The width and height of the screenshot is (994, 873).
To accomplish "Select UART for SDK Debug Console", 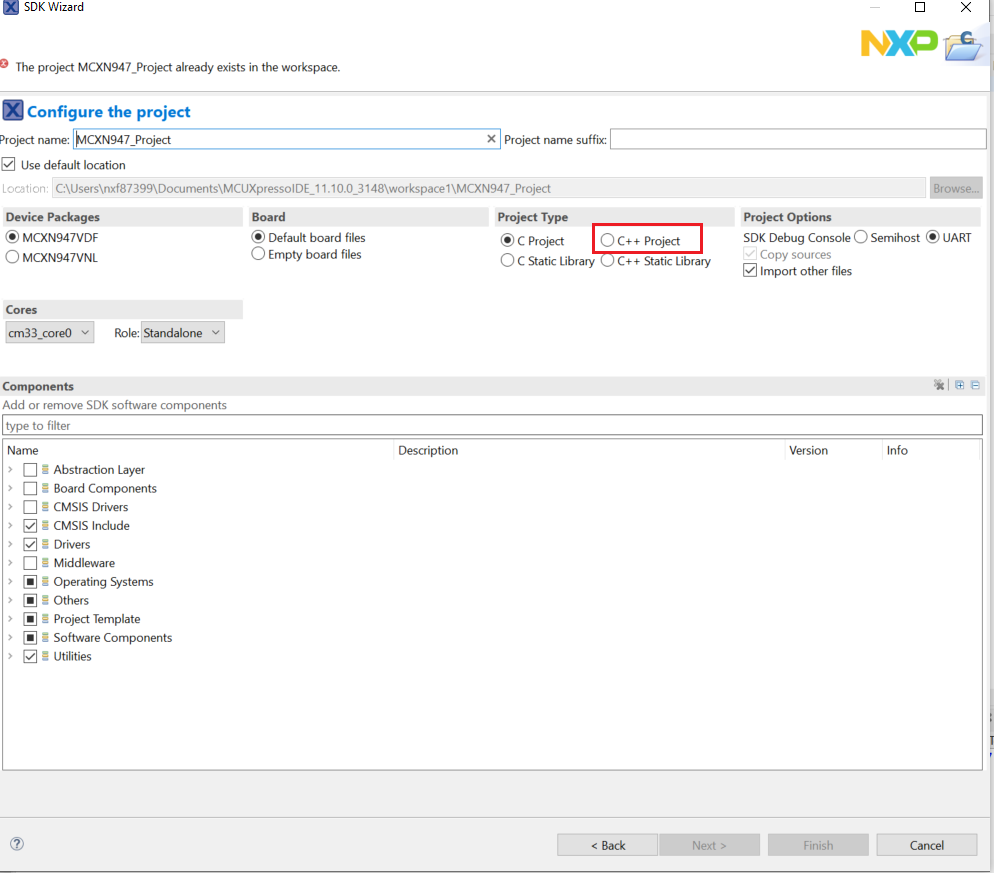I will coord(933,237).
